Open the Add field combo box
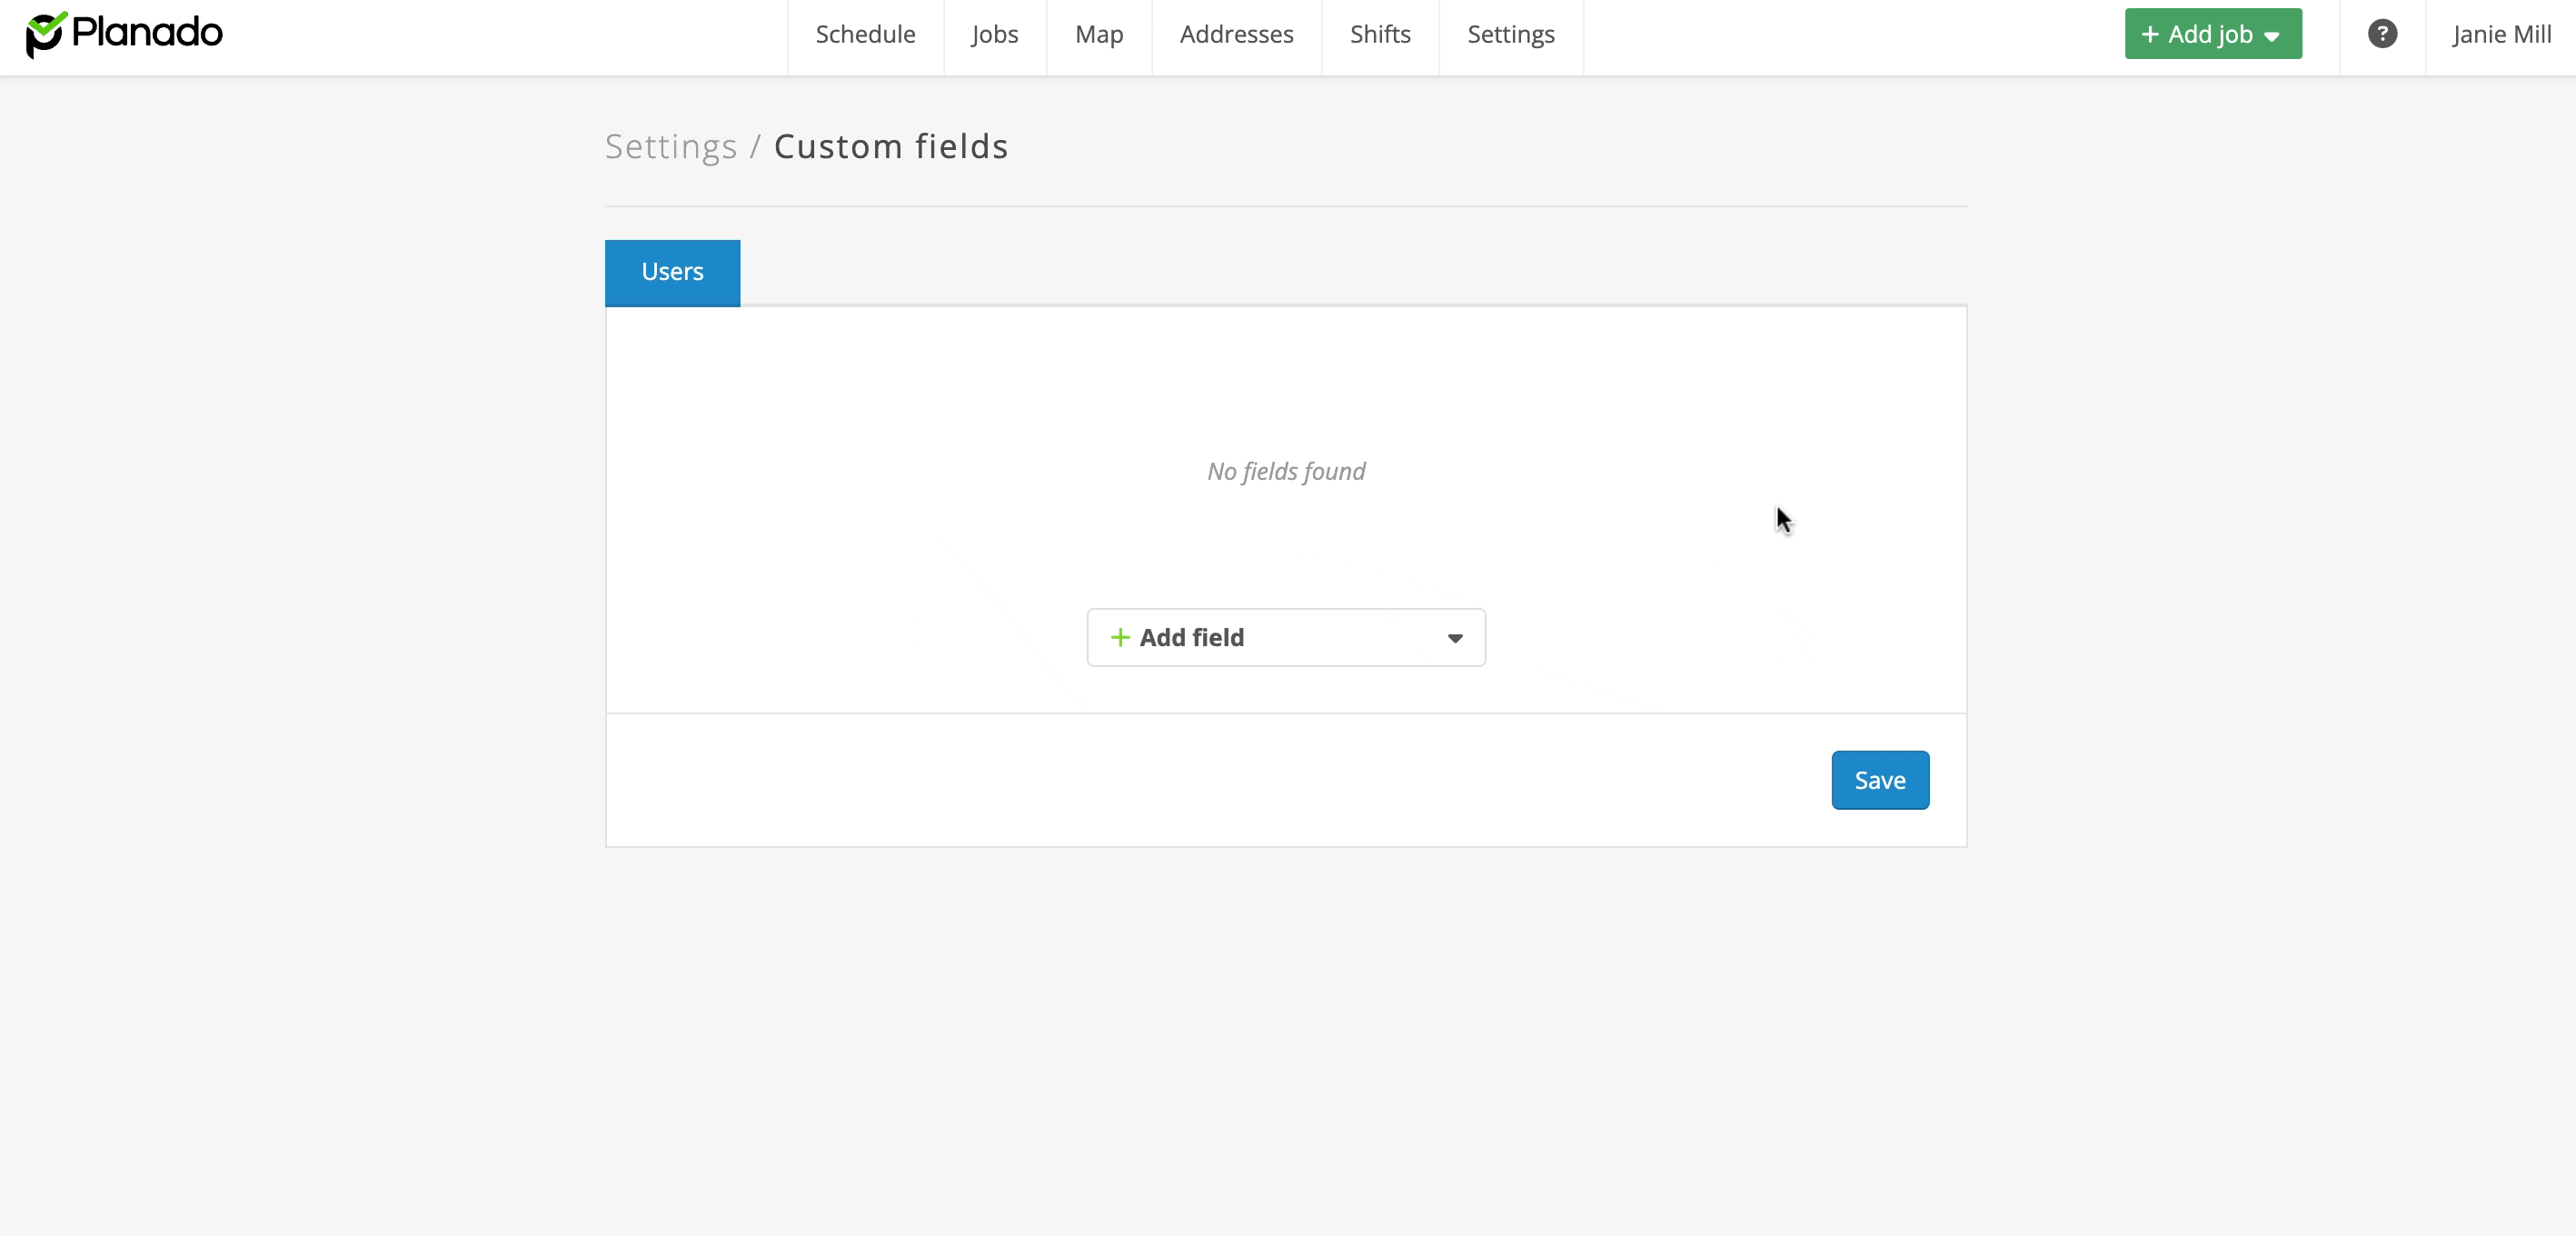The width and height of the screenshot is (2576, 1236). [x=1285, y=637]
